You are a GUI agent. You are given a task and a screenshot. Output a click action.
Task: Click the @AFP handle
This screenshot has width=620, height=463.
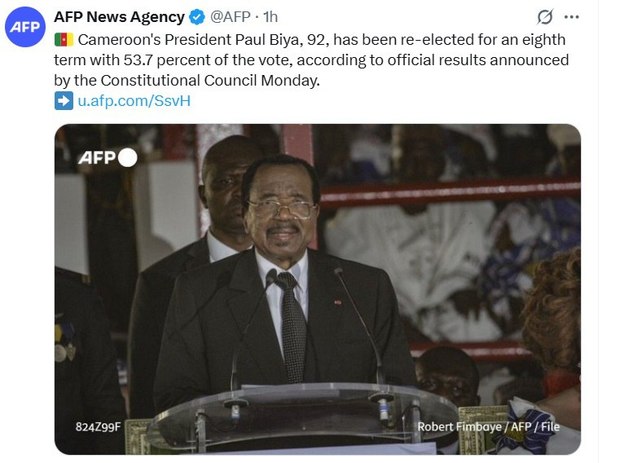(231, 17)
